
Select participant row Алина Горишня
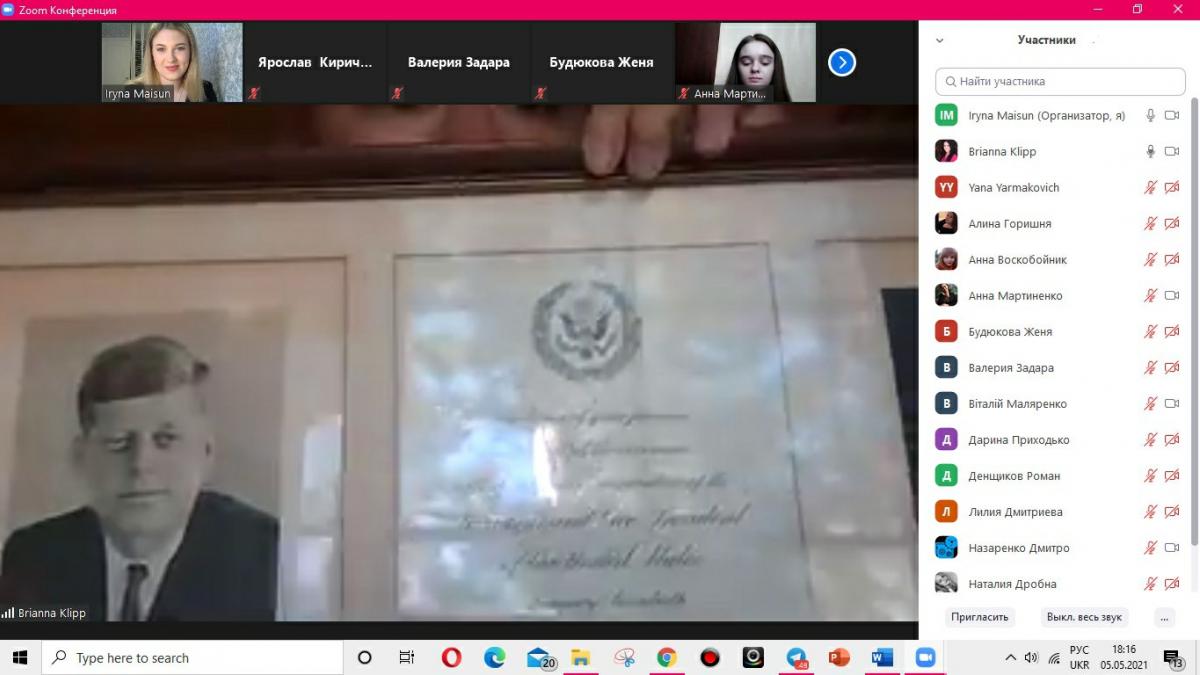click(1058, 224)
